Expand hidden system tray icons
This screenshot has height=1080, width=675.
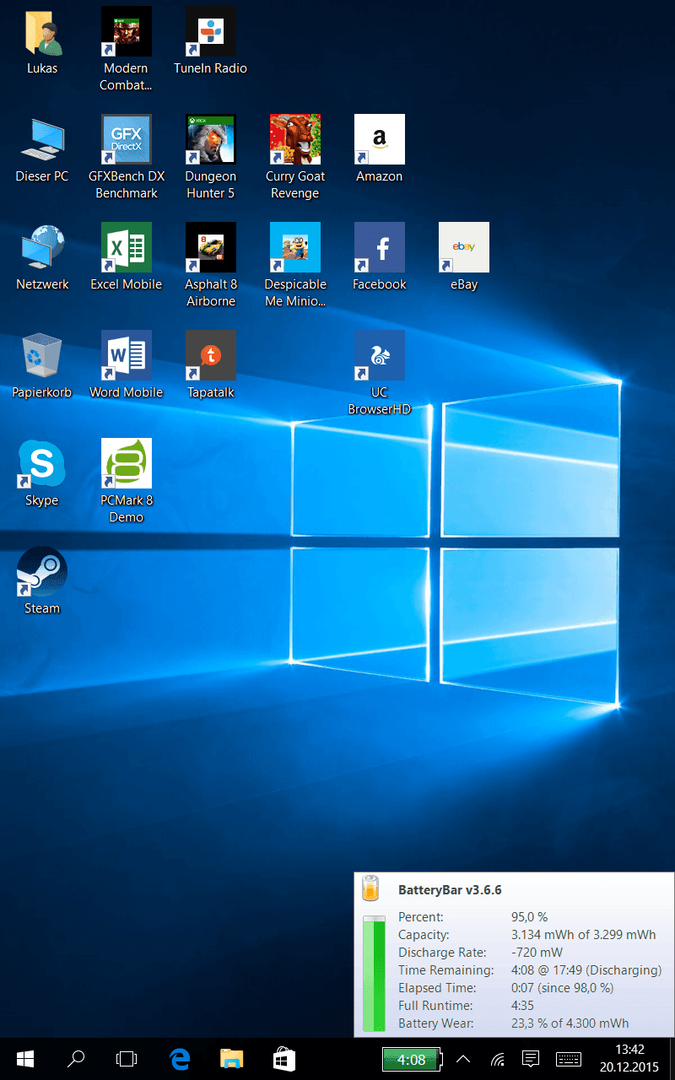click(x=464, y=1059)
